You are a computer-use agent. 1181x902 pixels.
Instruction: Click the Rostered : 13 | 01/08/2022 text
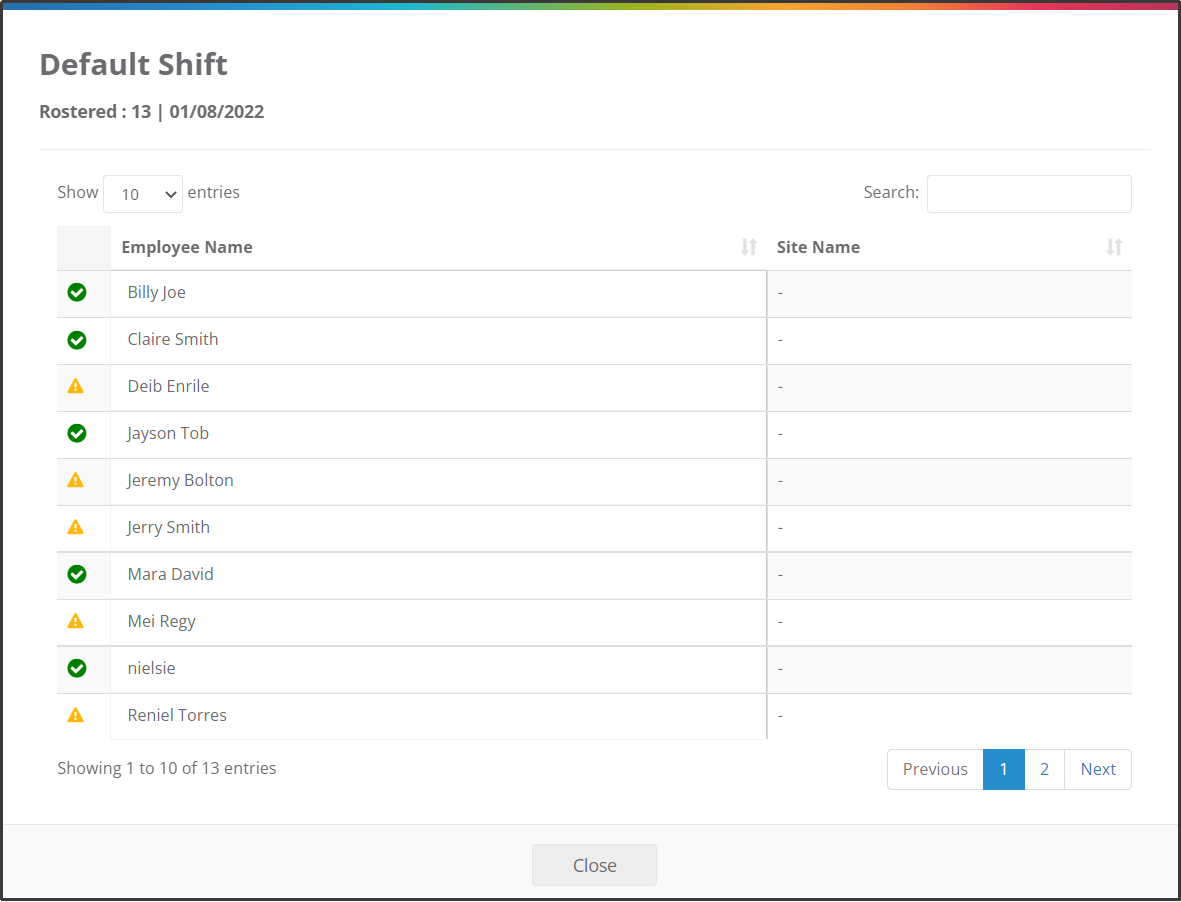(151, 112)
